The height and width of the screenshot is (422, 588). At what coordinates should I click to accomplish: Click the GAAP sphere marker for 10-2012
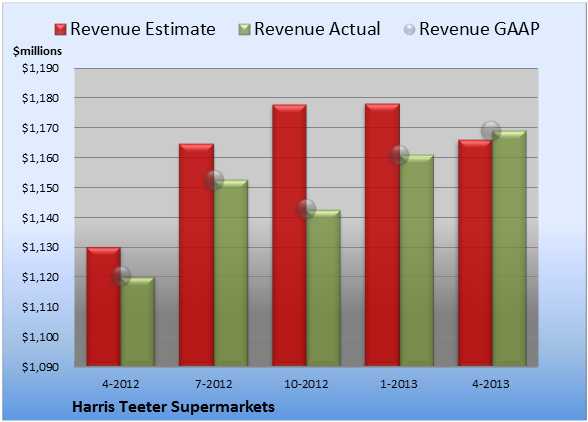tap(306, 209)
